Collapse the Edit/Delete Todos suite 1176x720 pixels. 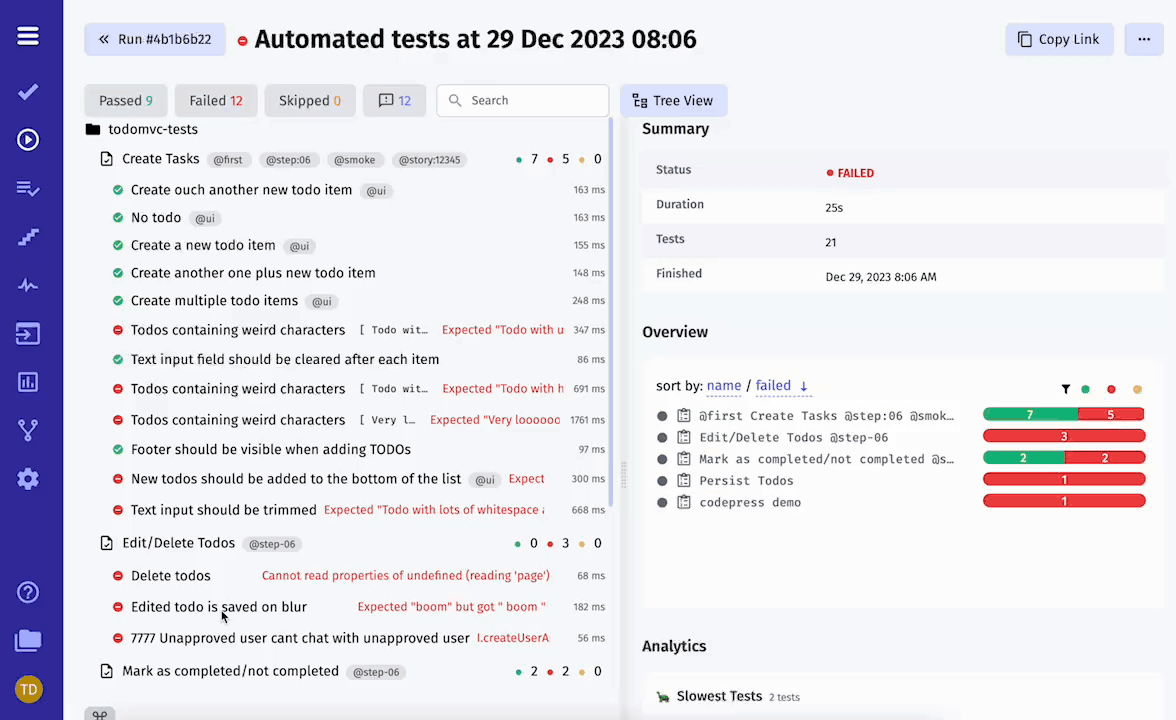(178, 543)
